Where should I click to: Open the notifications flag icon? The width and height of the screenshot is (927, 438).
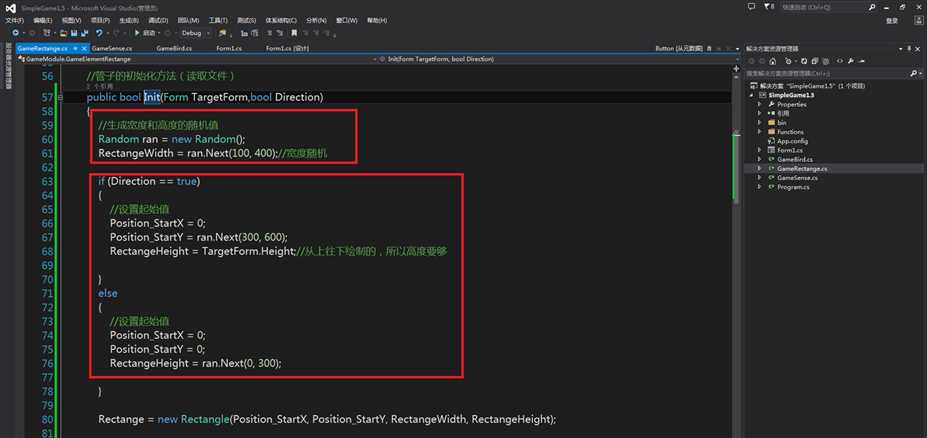(x=767, y=7)
